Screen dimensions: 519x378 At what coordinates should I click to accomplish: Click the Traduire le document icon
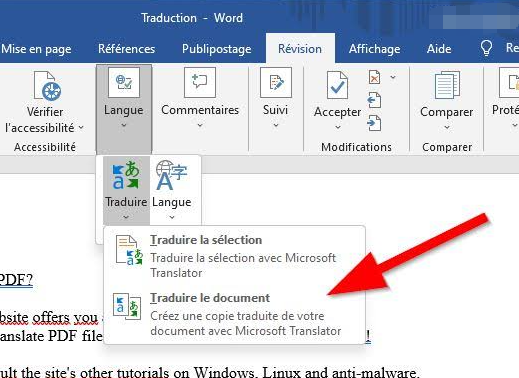coord(127,307)
